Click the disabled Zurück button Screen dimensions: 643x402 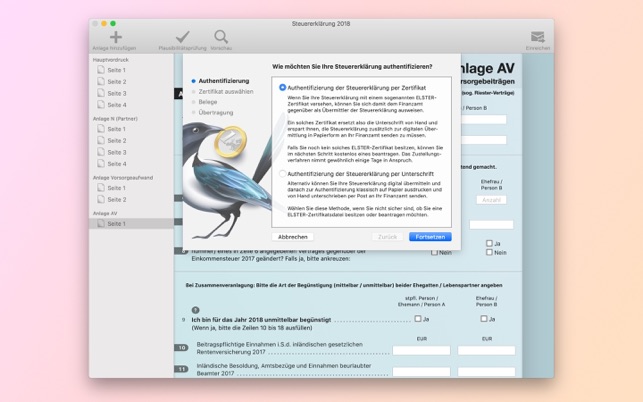pos(388,237)
